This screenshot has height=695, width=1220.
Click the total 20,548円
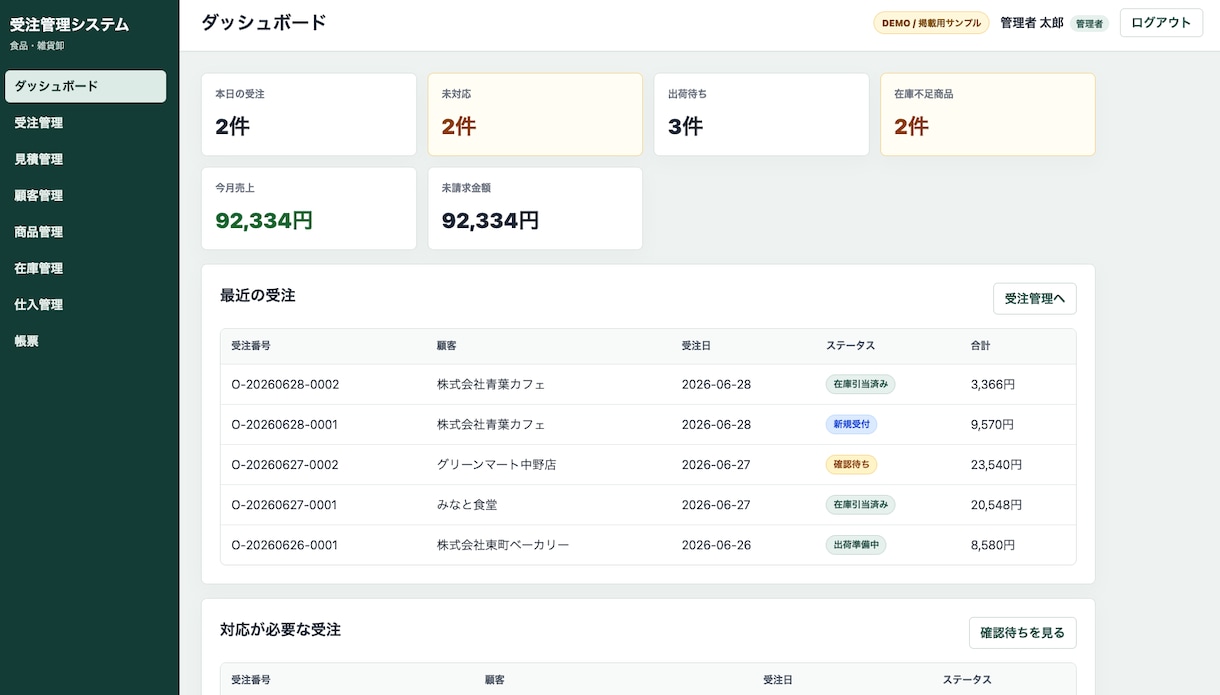(997, 505)
